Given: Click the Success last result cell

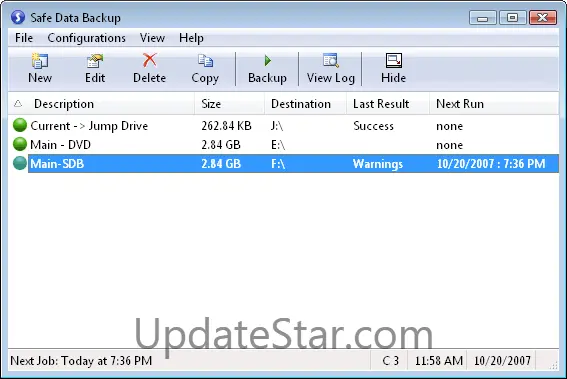Looking at the screenshot, I should pyautogui.click(x=373, y=126).
